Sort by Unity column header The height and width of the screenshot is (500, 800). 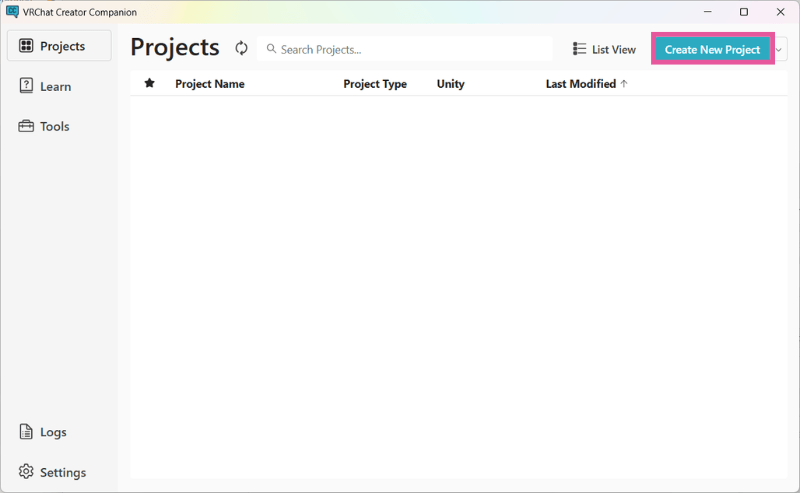click(x=451, y=84)
